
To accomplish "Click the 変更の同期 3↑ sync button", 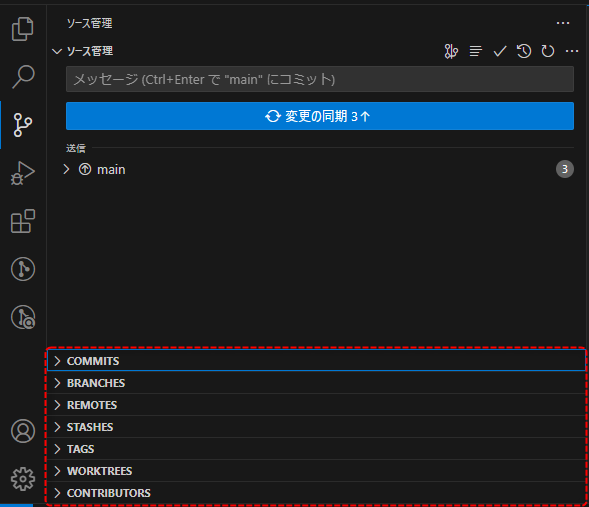I will [320, 116].
